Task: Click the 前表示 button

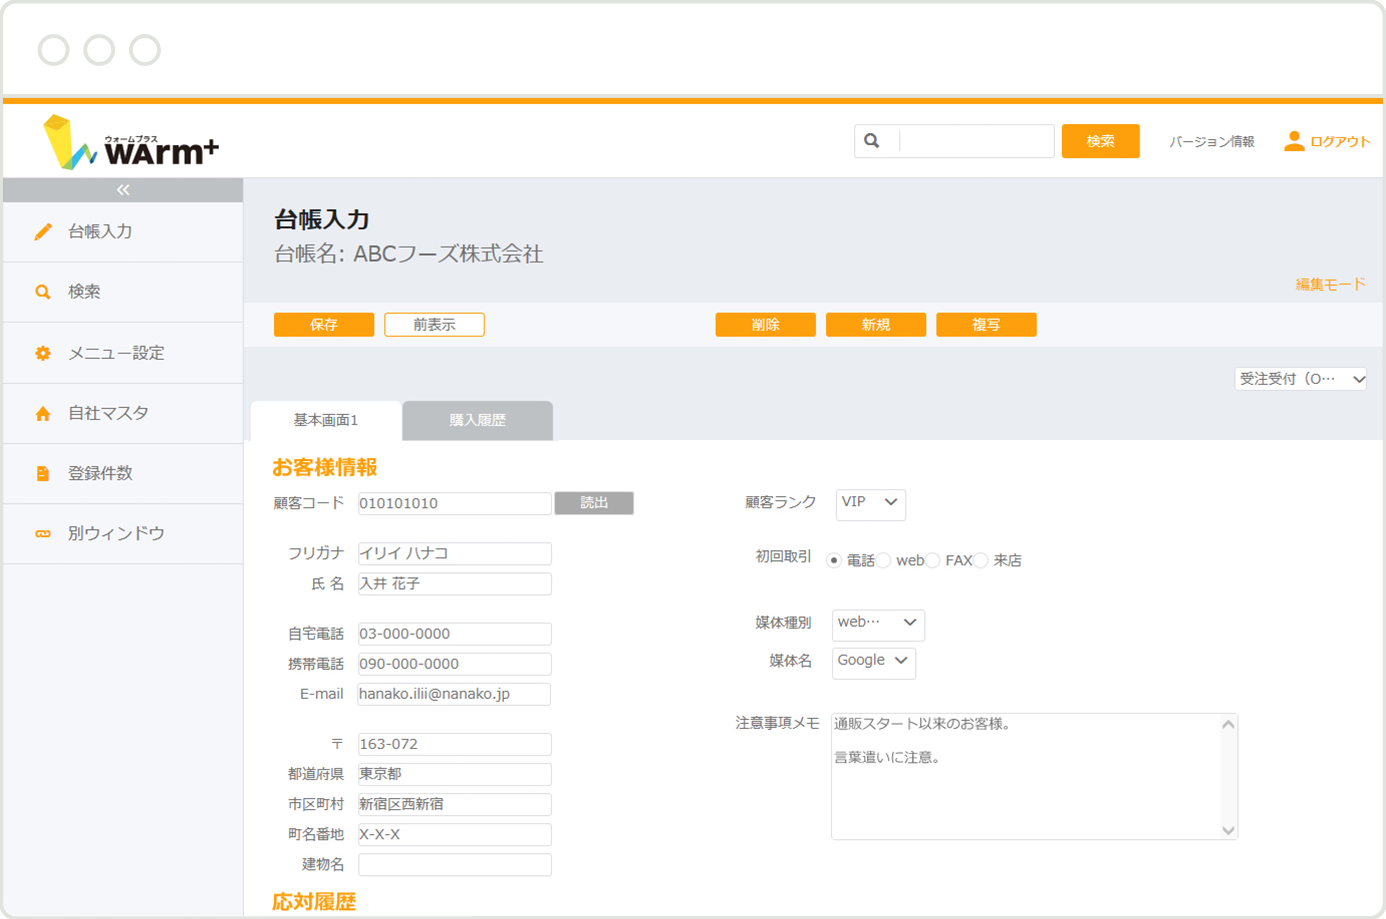Action: tap(434, 325)
